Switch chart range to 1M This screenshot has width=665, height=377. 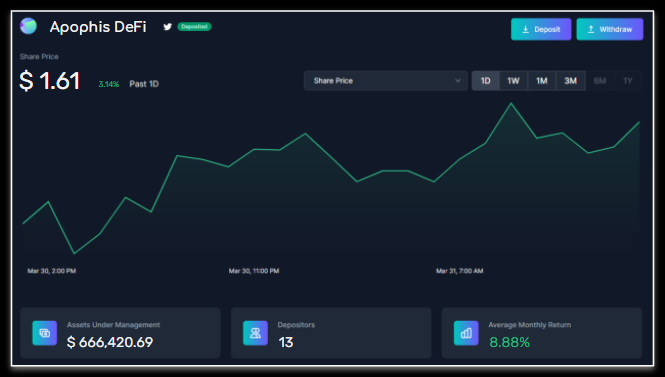pyautogui.click(x=542, y=81)
